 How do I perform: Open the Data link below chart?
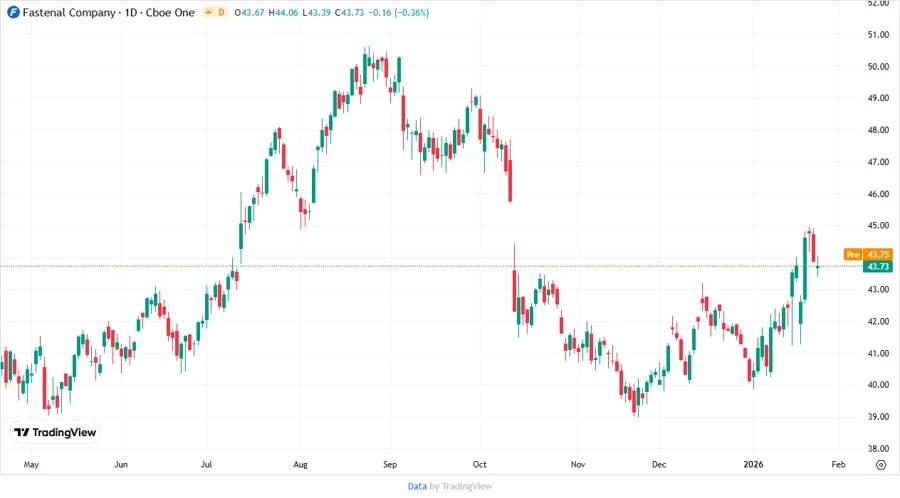tap(417, 486)
